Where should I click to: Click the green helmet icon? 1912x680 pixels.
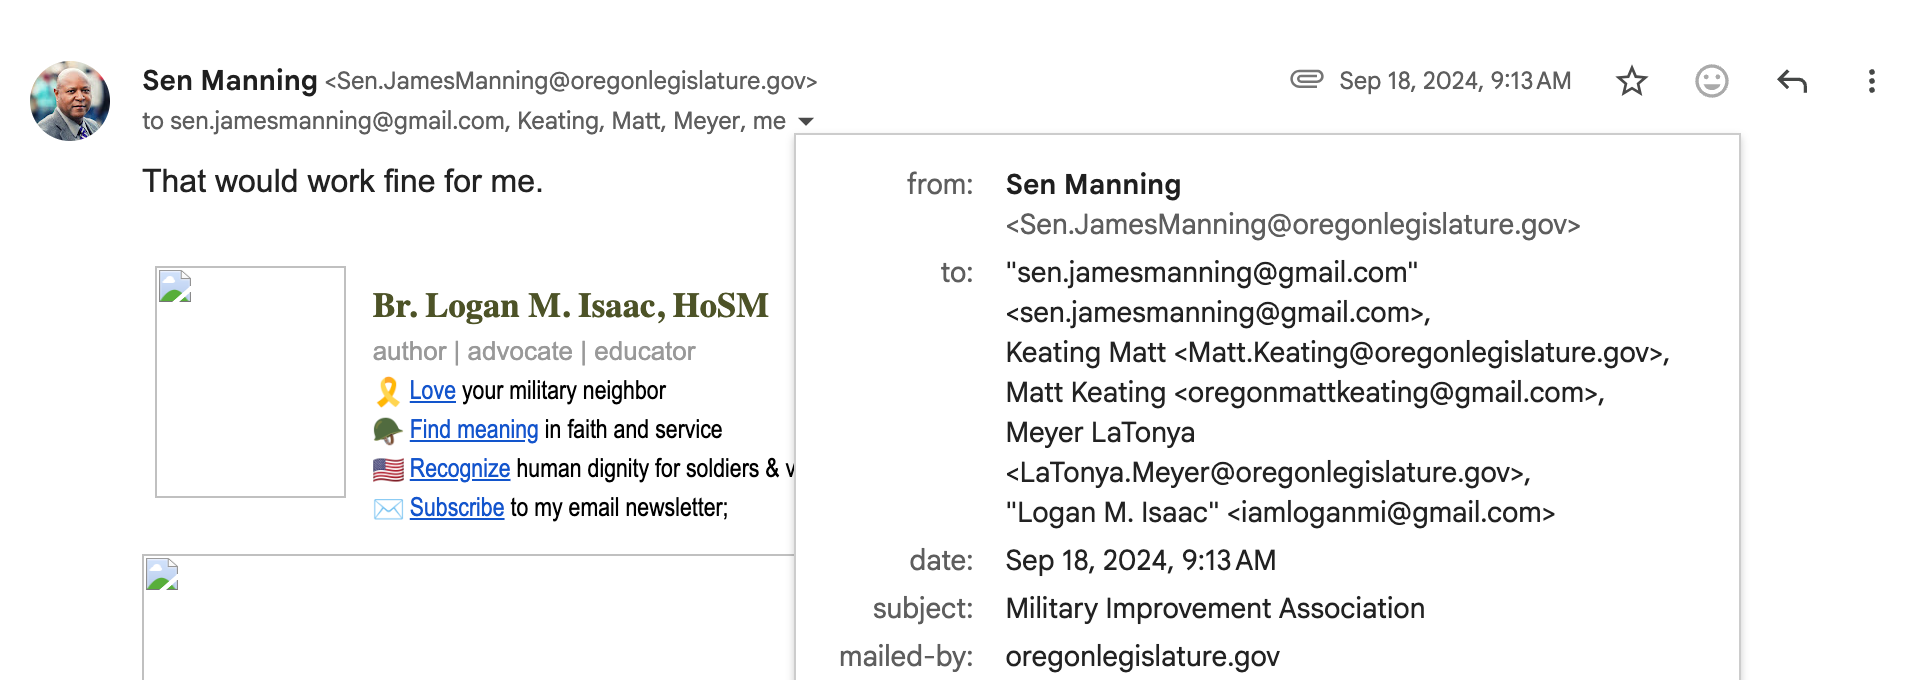pos(387,430)
